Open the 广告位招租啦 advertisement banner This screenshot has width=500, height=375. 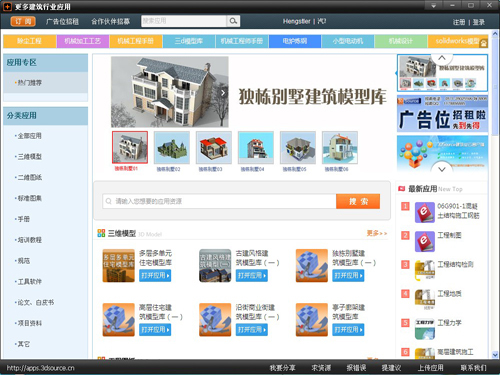tap(442, 114)
